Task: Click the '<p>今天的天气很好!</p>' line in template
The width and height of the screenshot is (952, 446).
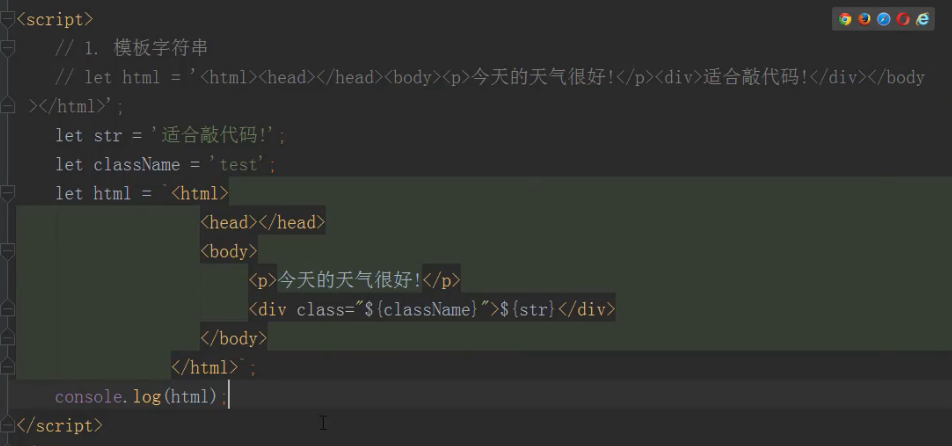Action: point(354,280)
